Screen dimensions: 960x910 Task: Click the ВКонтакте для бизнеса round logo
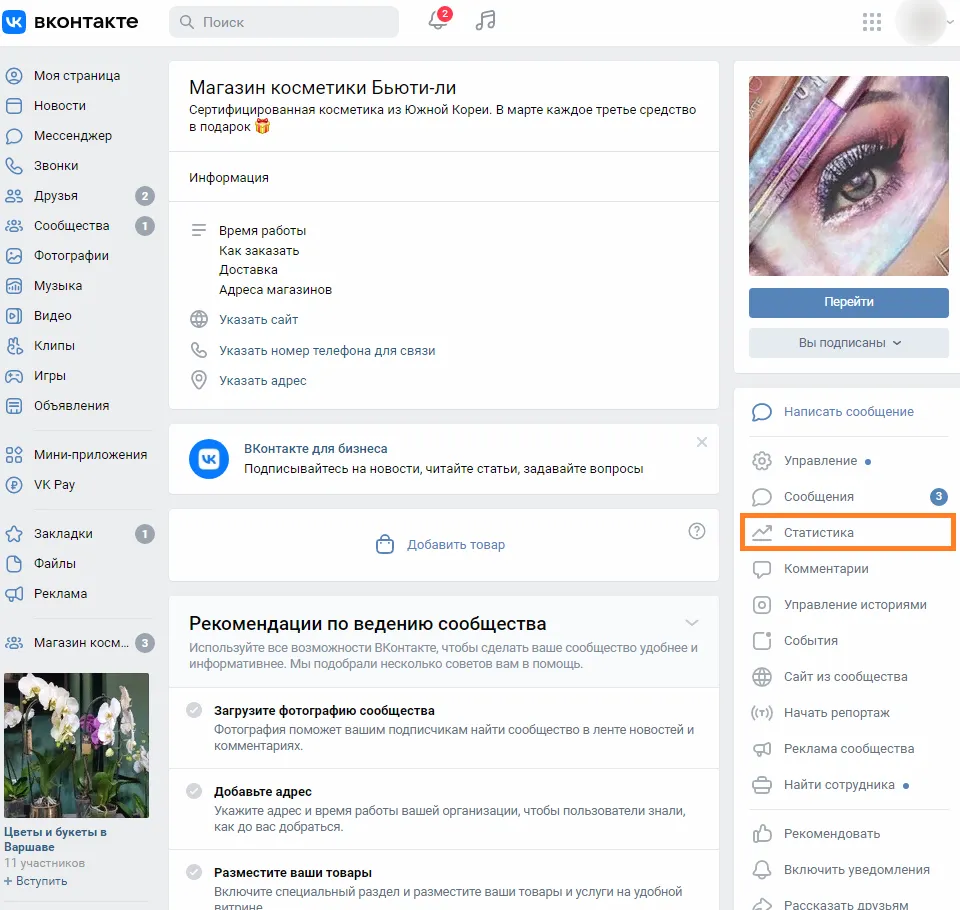(x=209, y=459)
